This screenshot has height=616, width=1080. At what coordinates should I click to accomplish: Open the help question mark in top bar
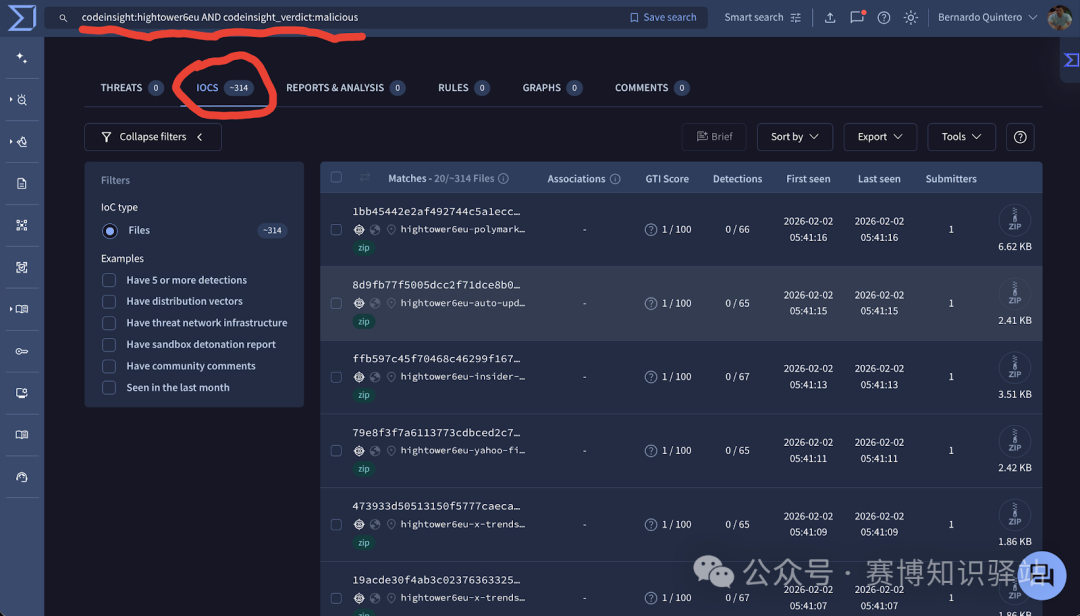tap(884, 18)
